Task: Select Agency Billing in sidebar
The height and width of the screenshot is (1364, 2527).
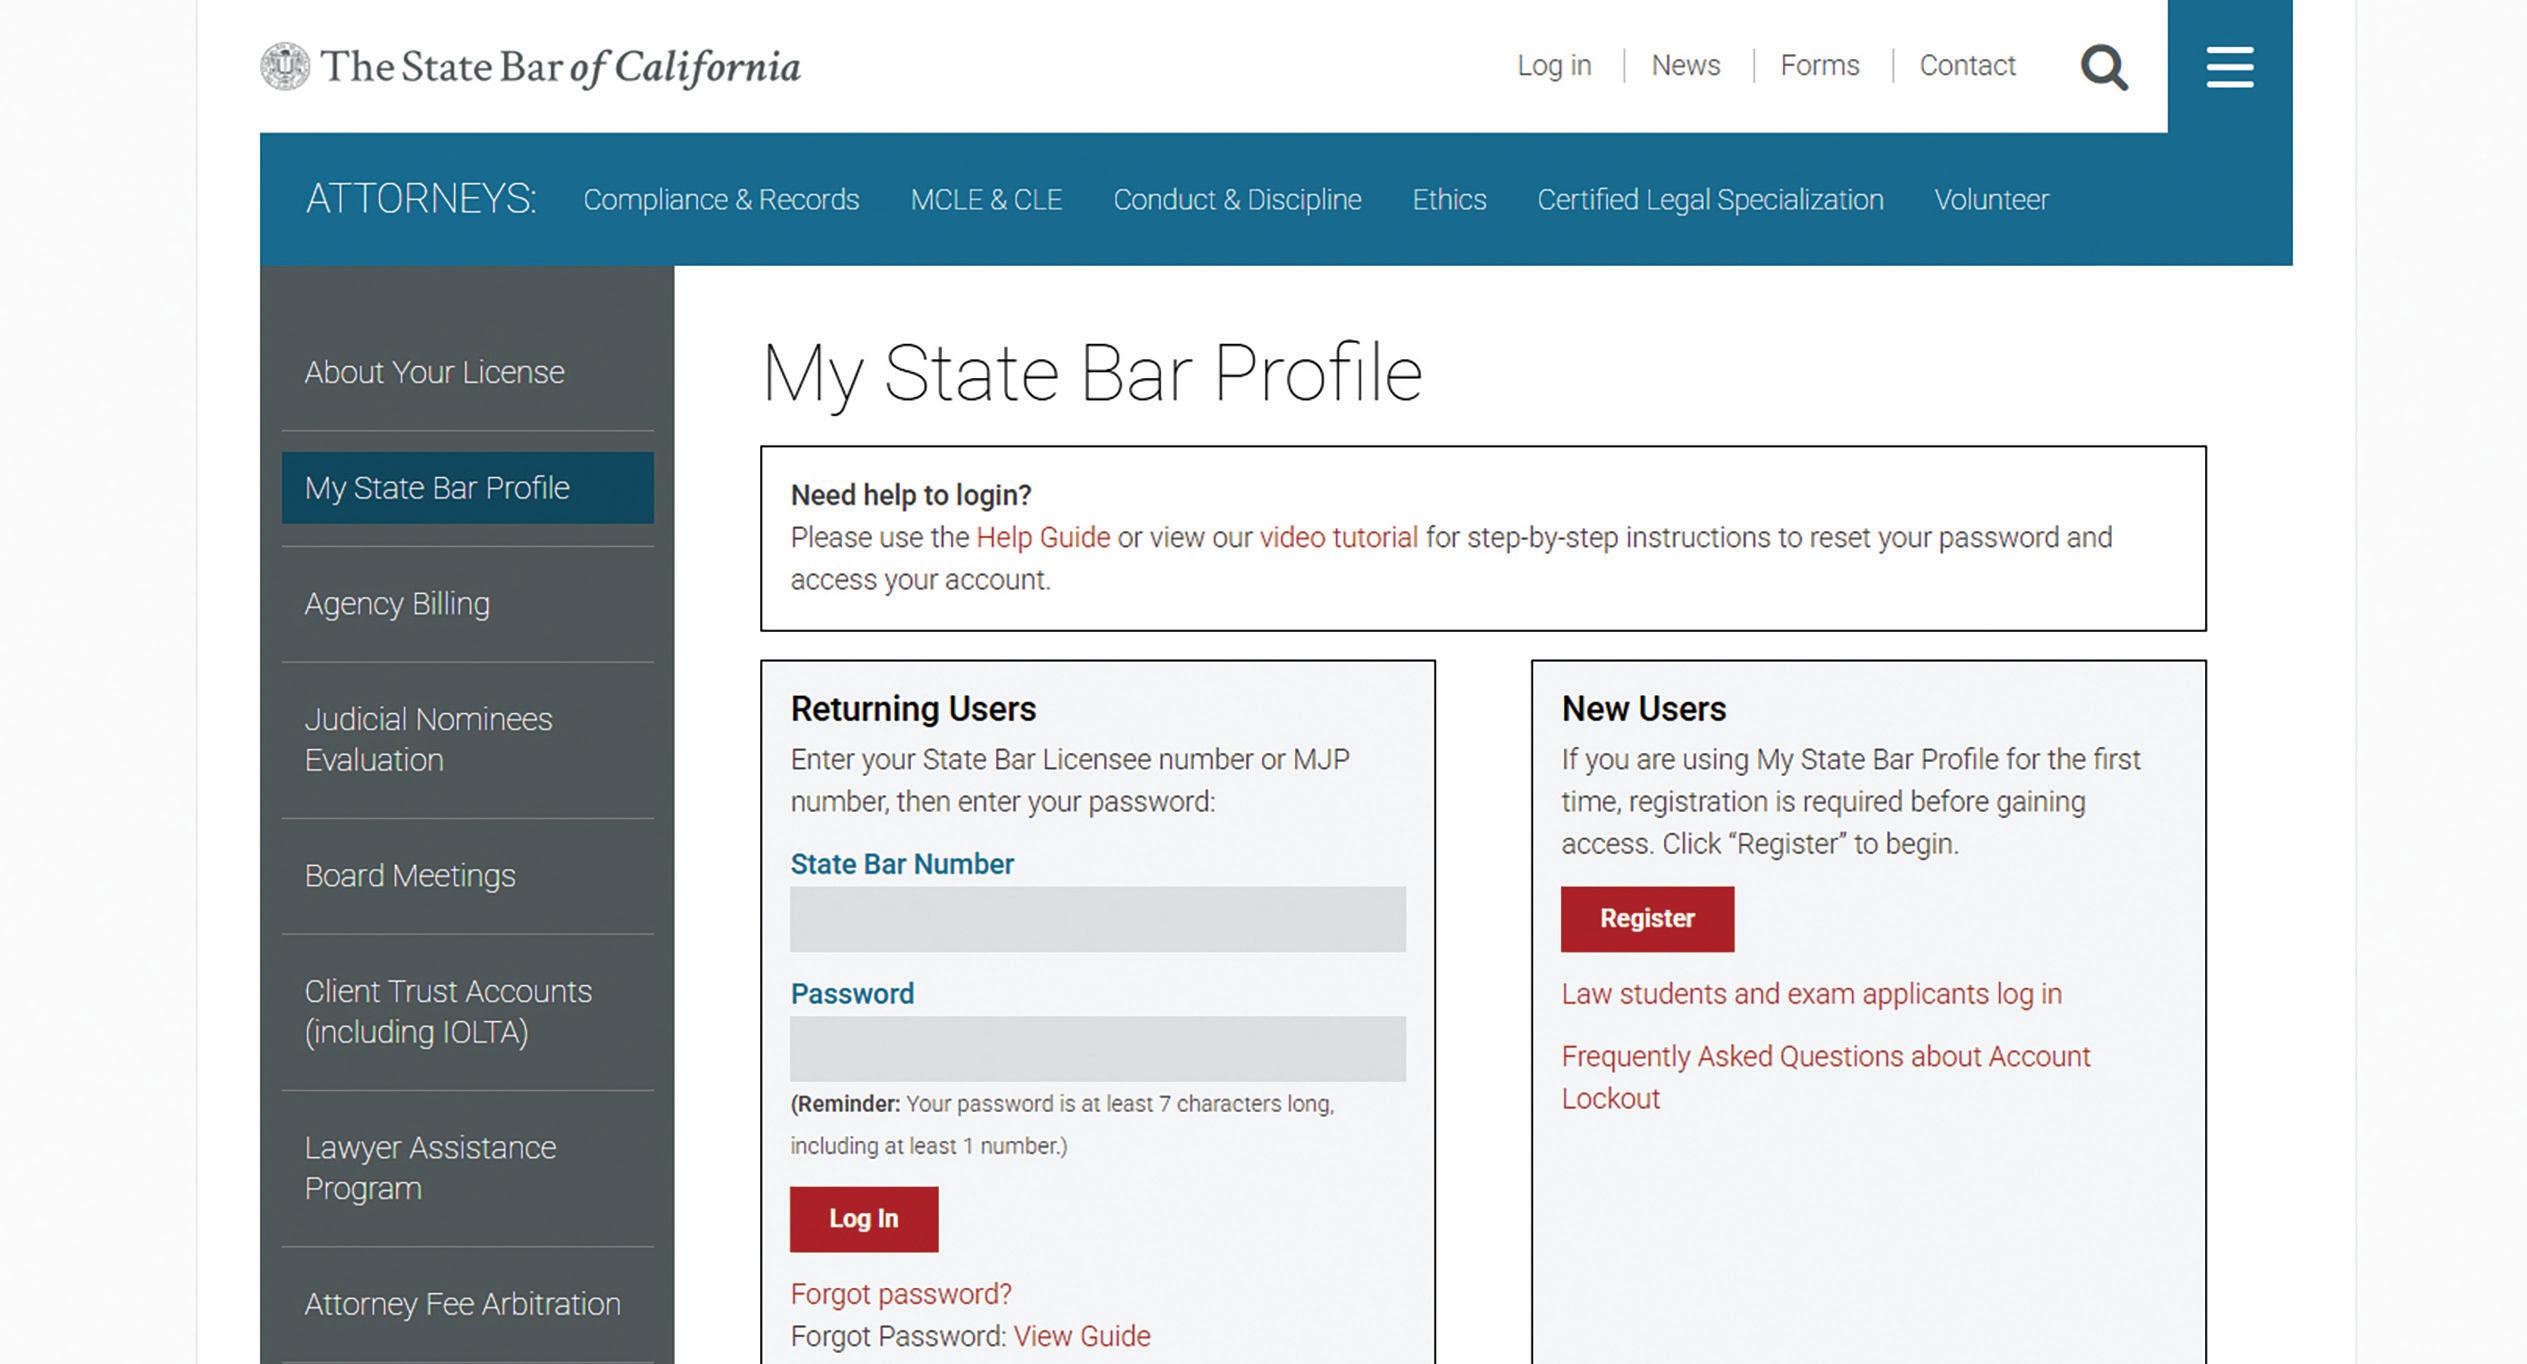Action: click(x=397, y=603)
